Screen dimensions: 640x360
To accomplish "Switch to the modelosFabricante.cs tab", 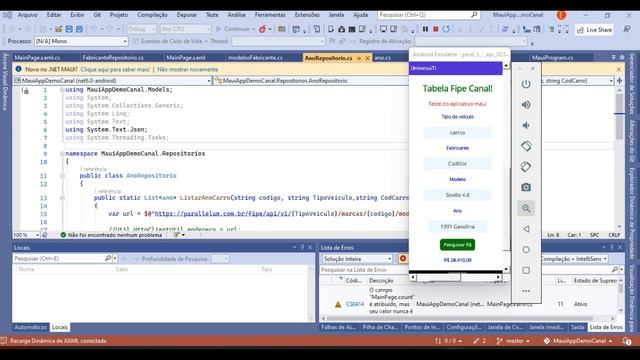I will 255,58.
